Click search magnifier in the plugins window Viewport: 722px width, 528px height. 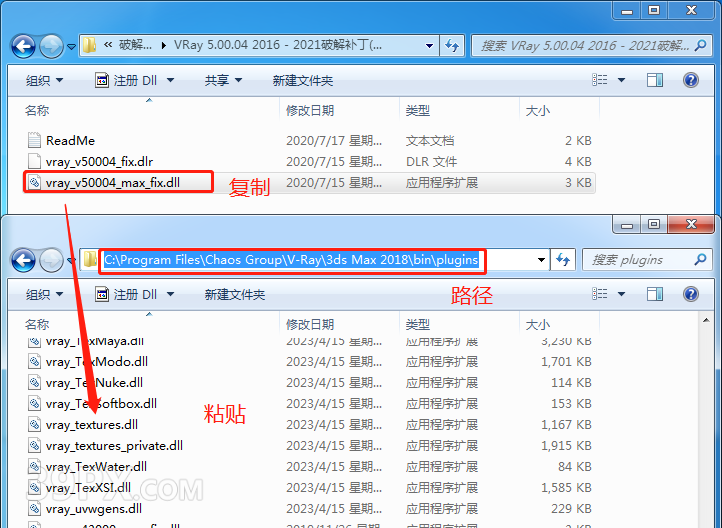700,260
